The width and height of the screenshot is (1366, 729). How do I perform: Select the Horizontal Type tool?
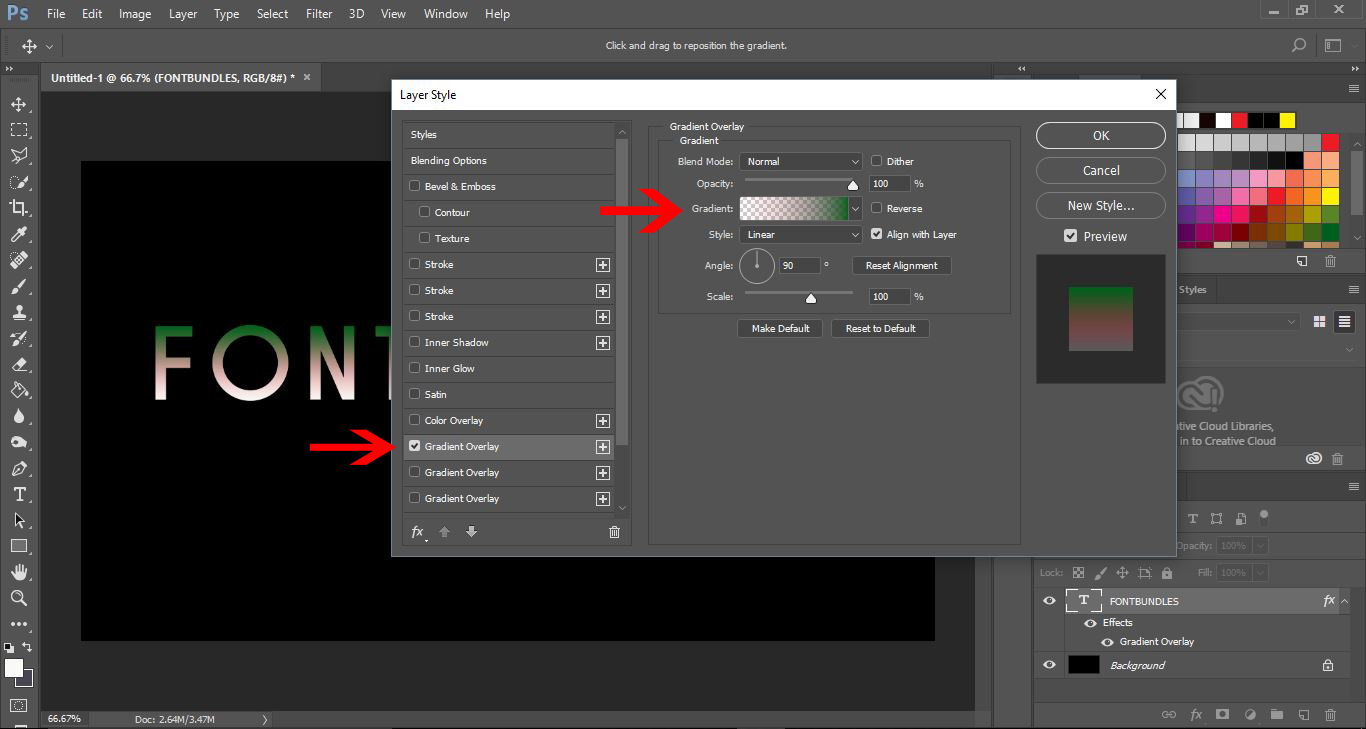coord(19,494)
